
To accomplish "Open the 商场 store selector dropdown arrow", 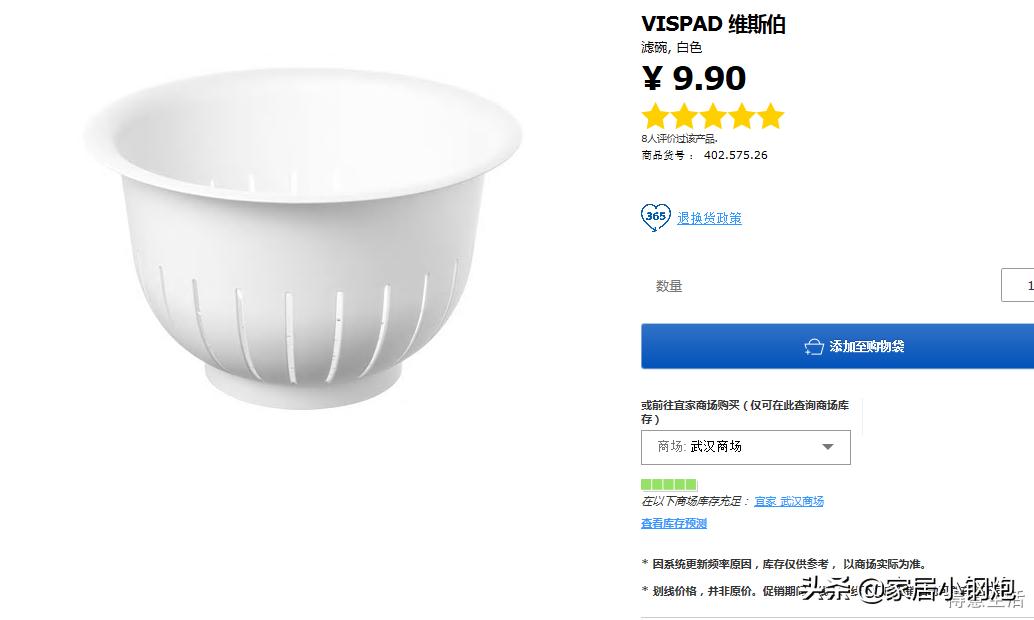I will pos(830,447).
